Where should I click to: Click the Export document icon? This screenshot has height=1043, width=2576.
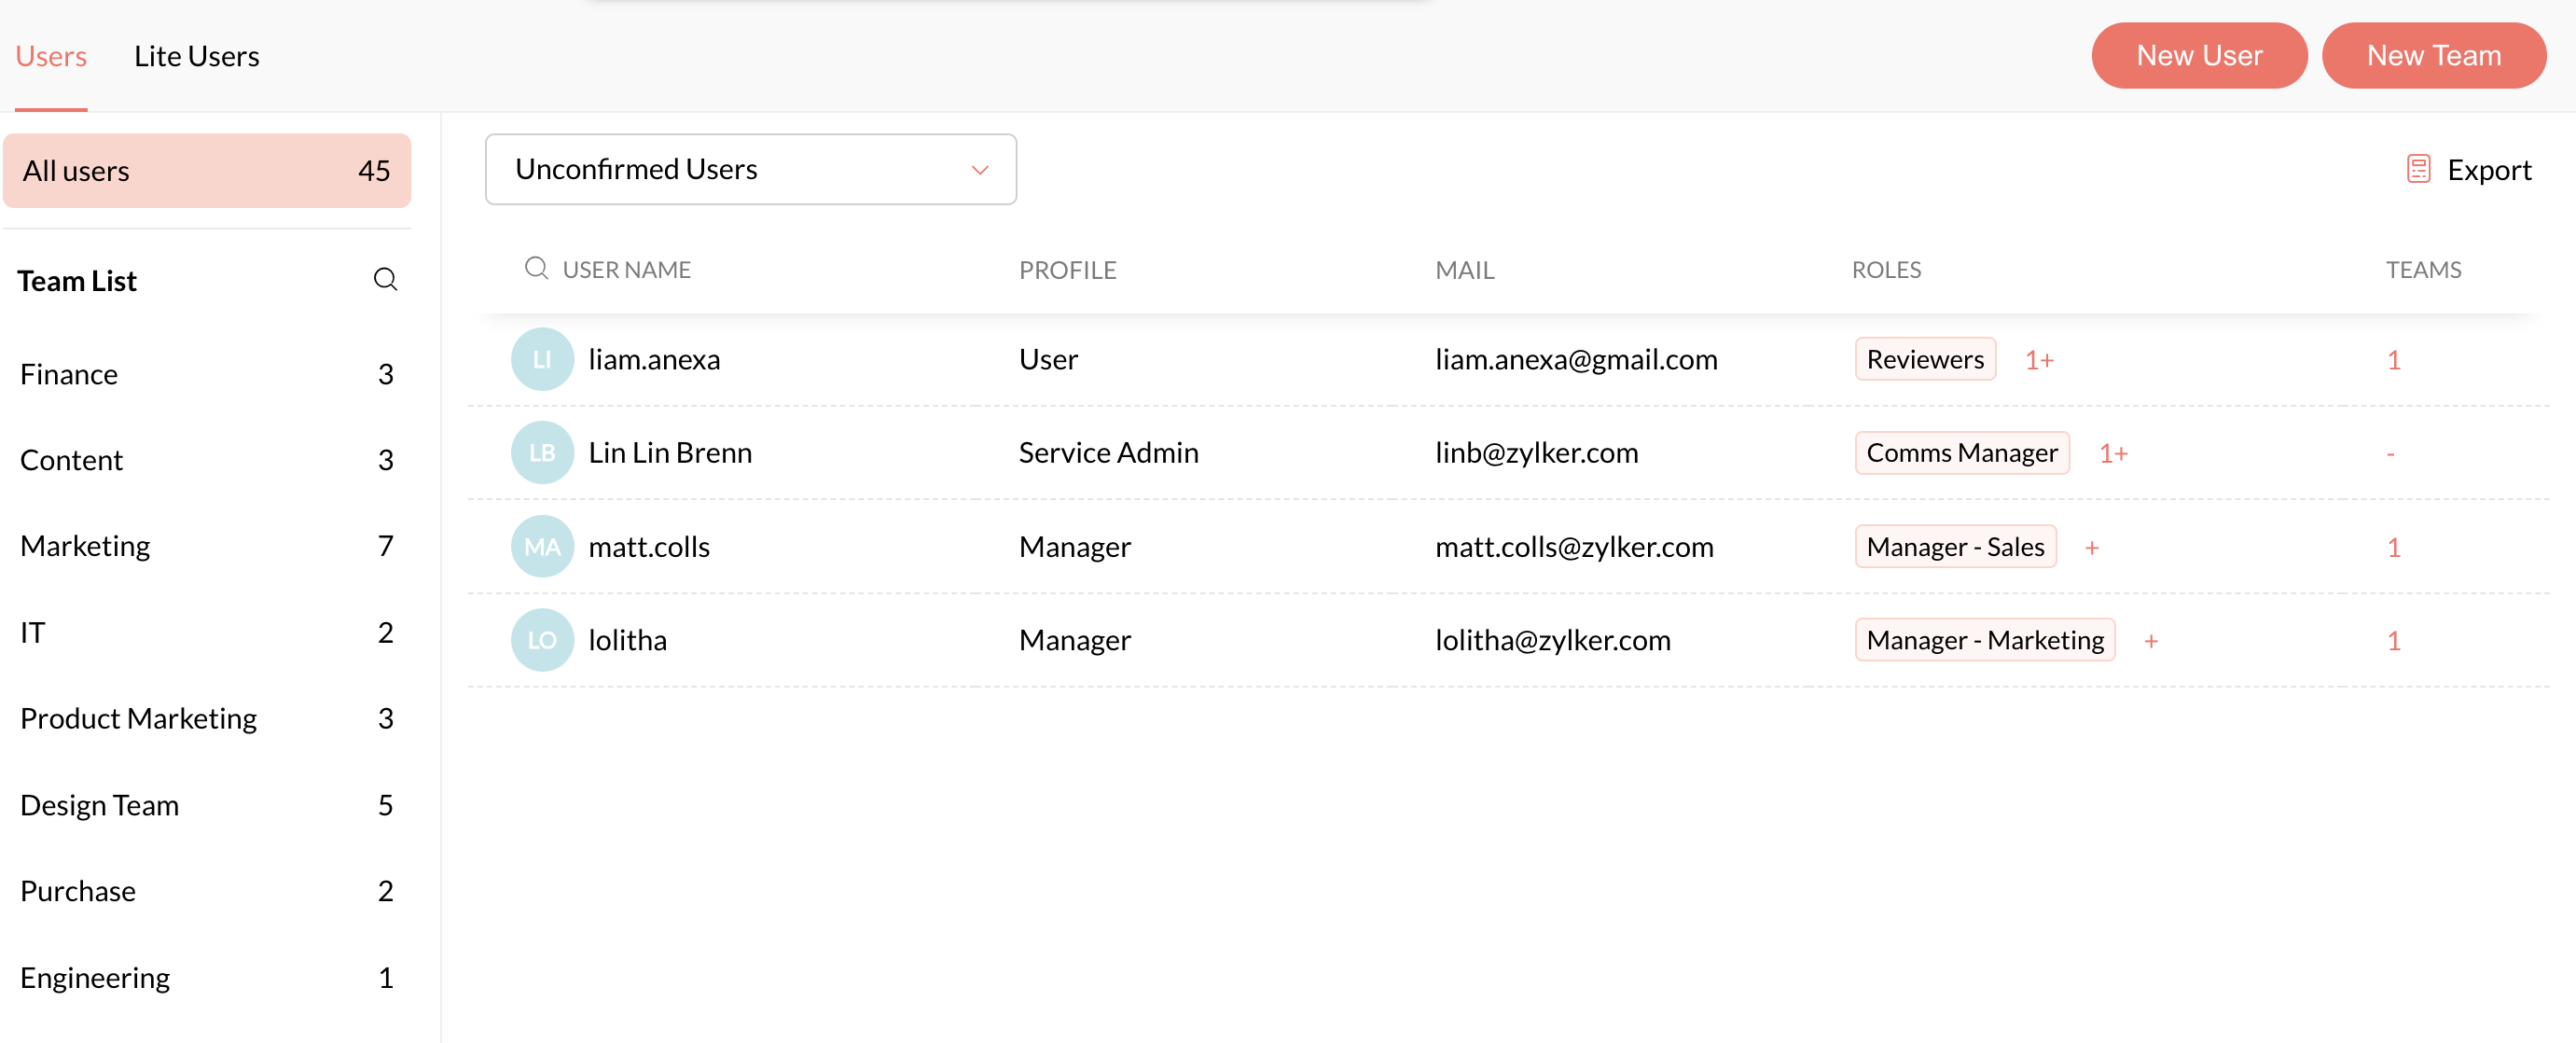pos(2418,169)
